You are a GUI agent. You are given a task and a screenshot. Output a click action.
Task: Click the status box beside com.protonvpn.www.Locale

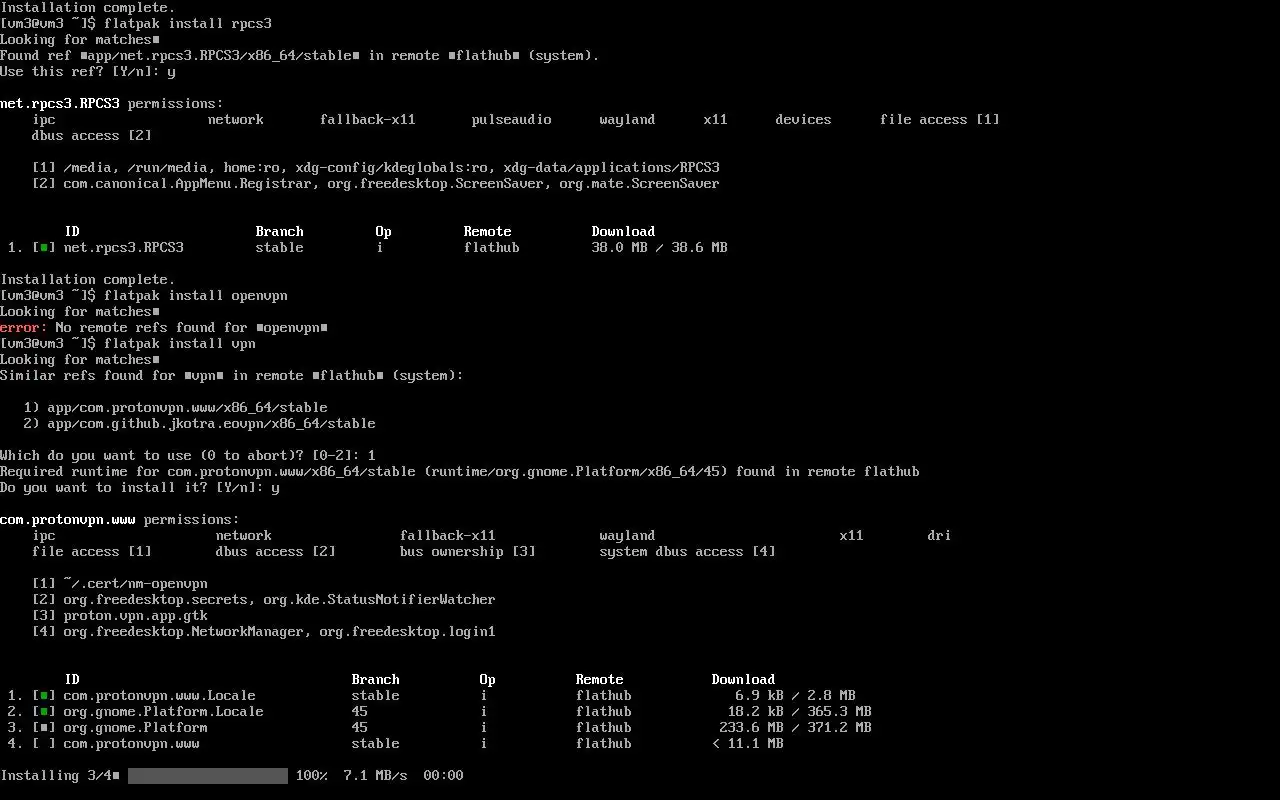pos(44,696)
